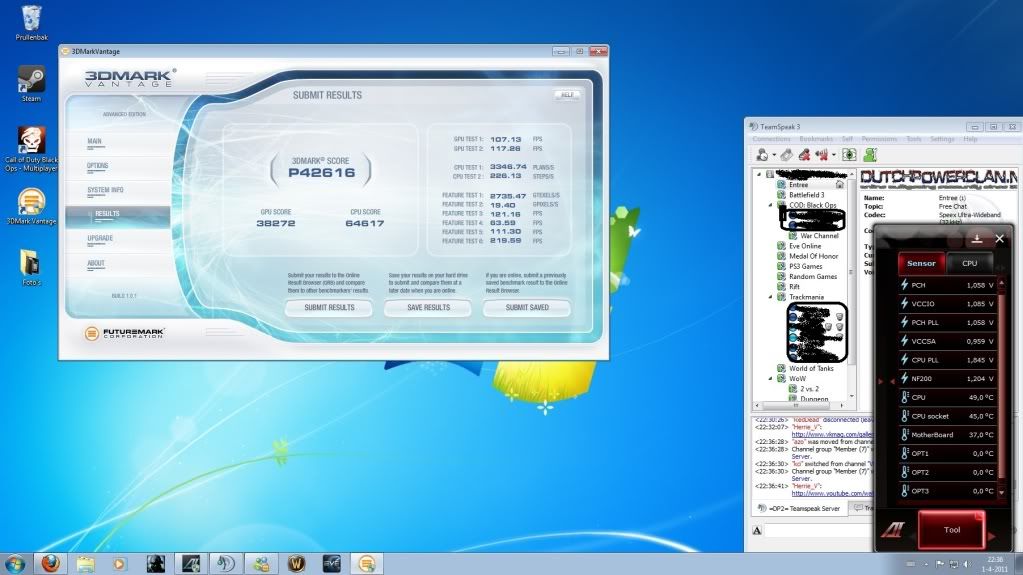1023x575 pixels.
Task: Open the Foto's folder on the desktop
Action: [31, 268]
